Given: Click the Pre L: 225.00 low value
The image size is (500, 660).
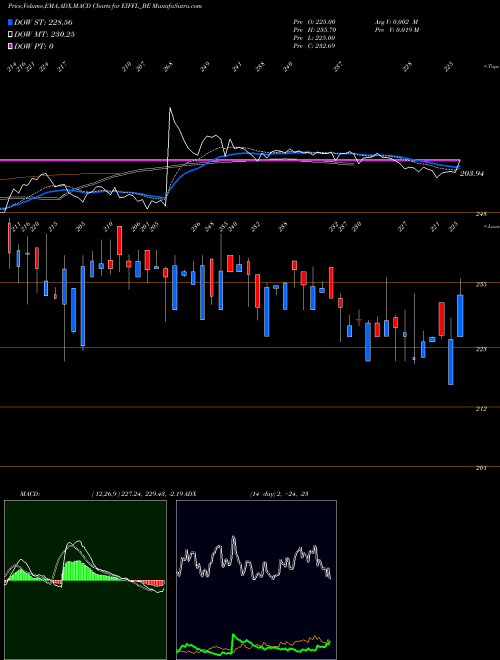Looking at the screenshot, I should point(314,38).
